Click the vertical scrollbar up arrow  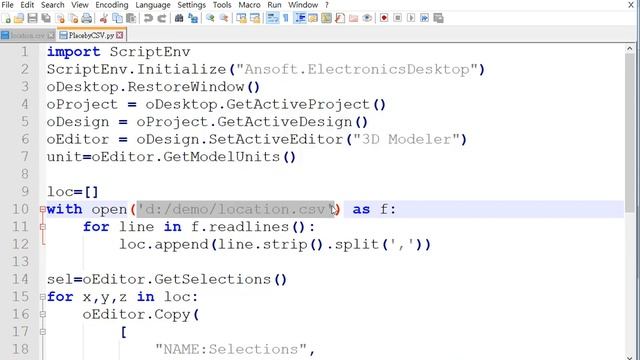(630, 49)
